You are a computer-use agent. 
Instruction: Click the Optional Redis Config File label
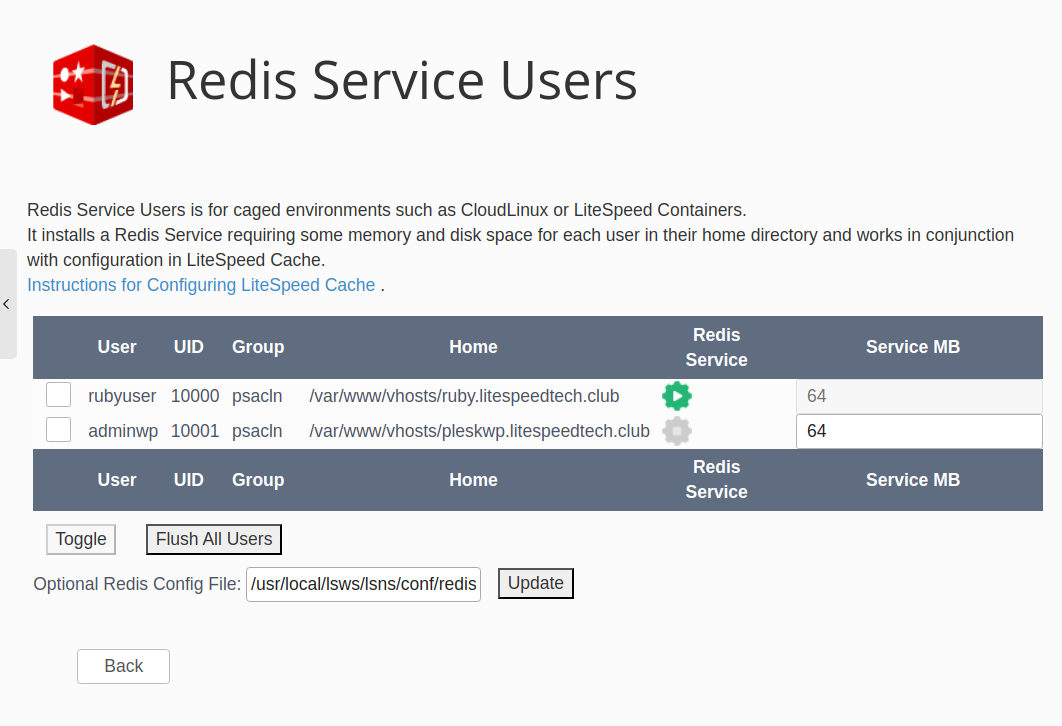click(x=137, y=584)
